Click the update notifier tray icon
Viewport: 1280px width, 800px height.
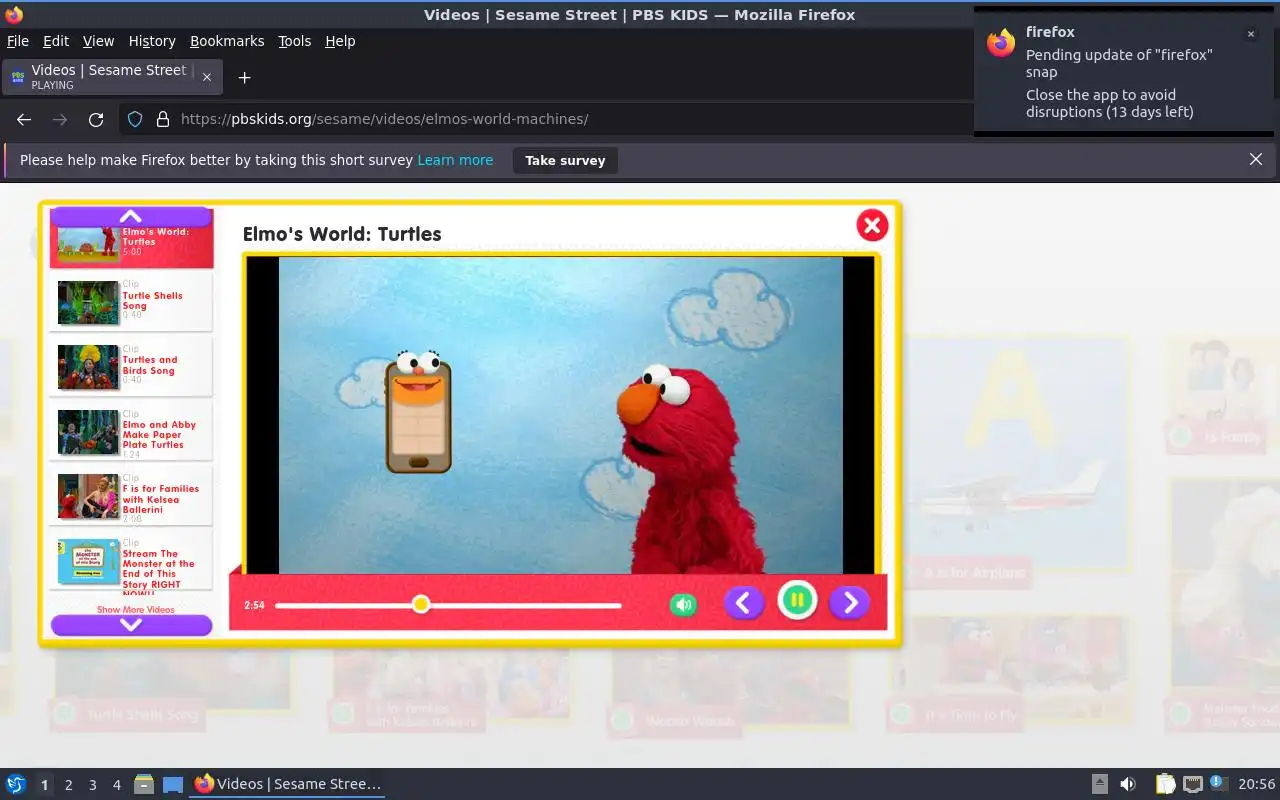click(x=1218, y=783)
